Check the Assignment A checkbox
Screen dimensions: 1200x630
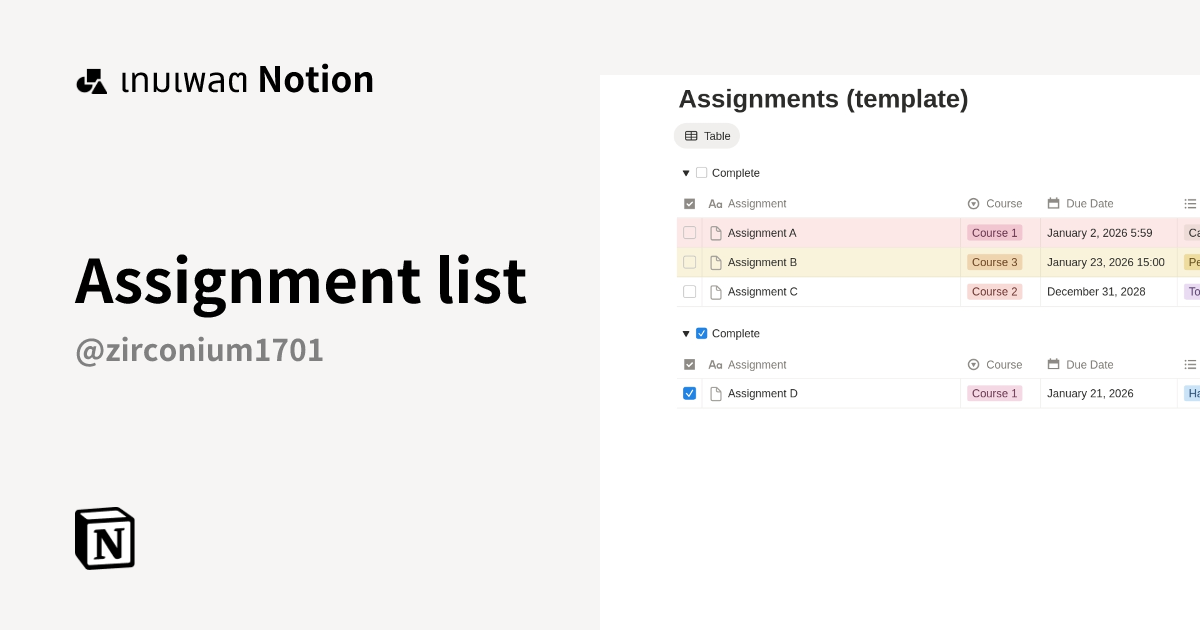(x=689, y=233)
